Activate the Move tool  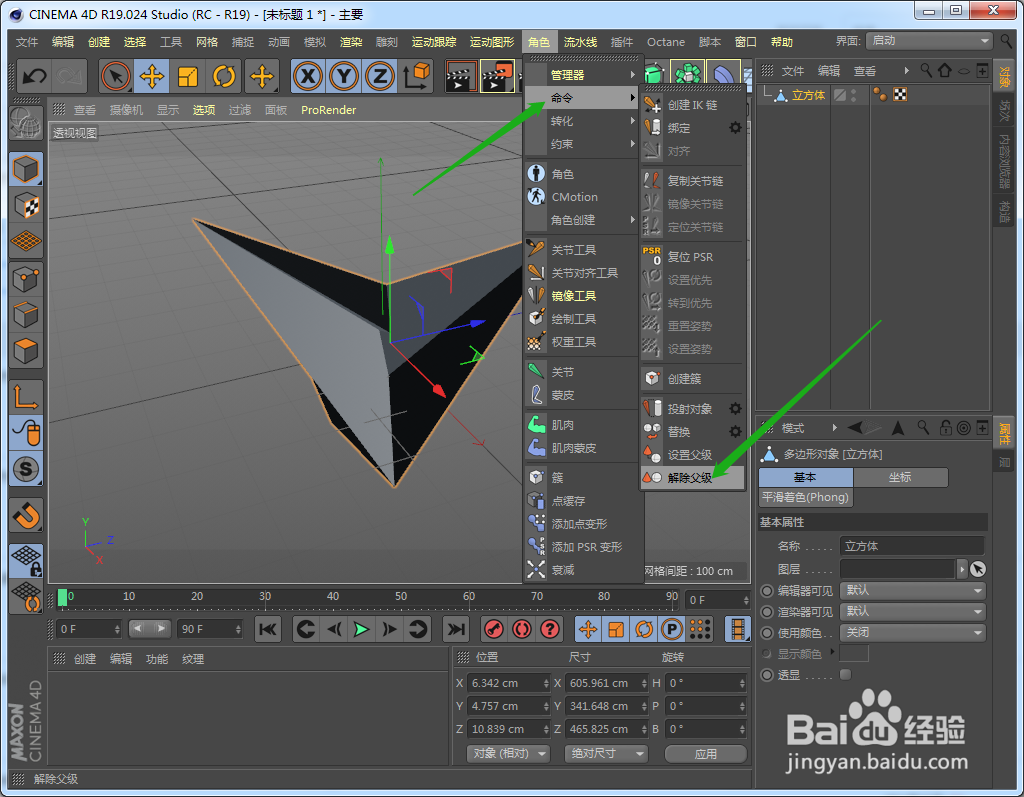click(152, 76)
